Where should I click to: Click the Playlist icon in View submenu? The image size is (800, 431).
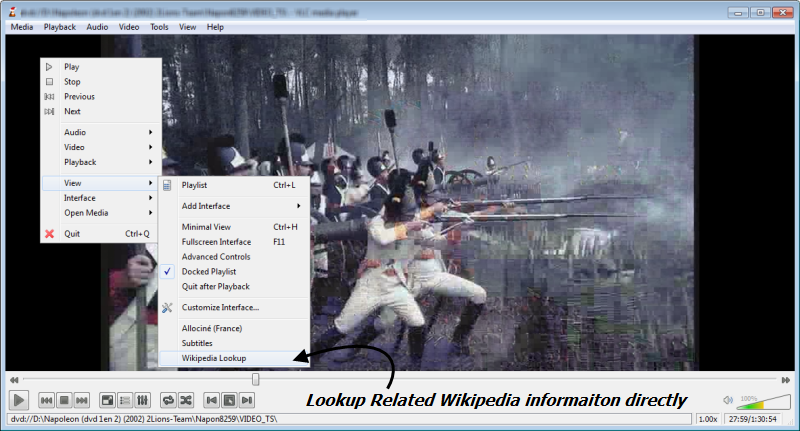(x=167, y=185)
